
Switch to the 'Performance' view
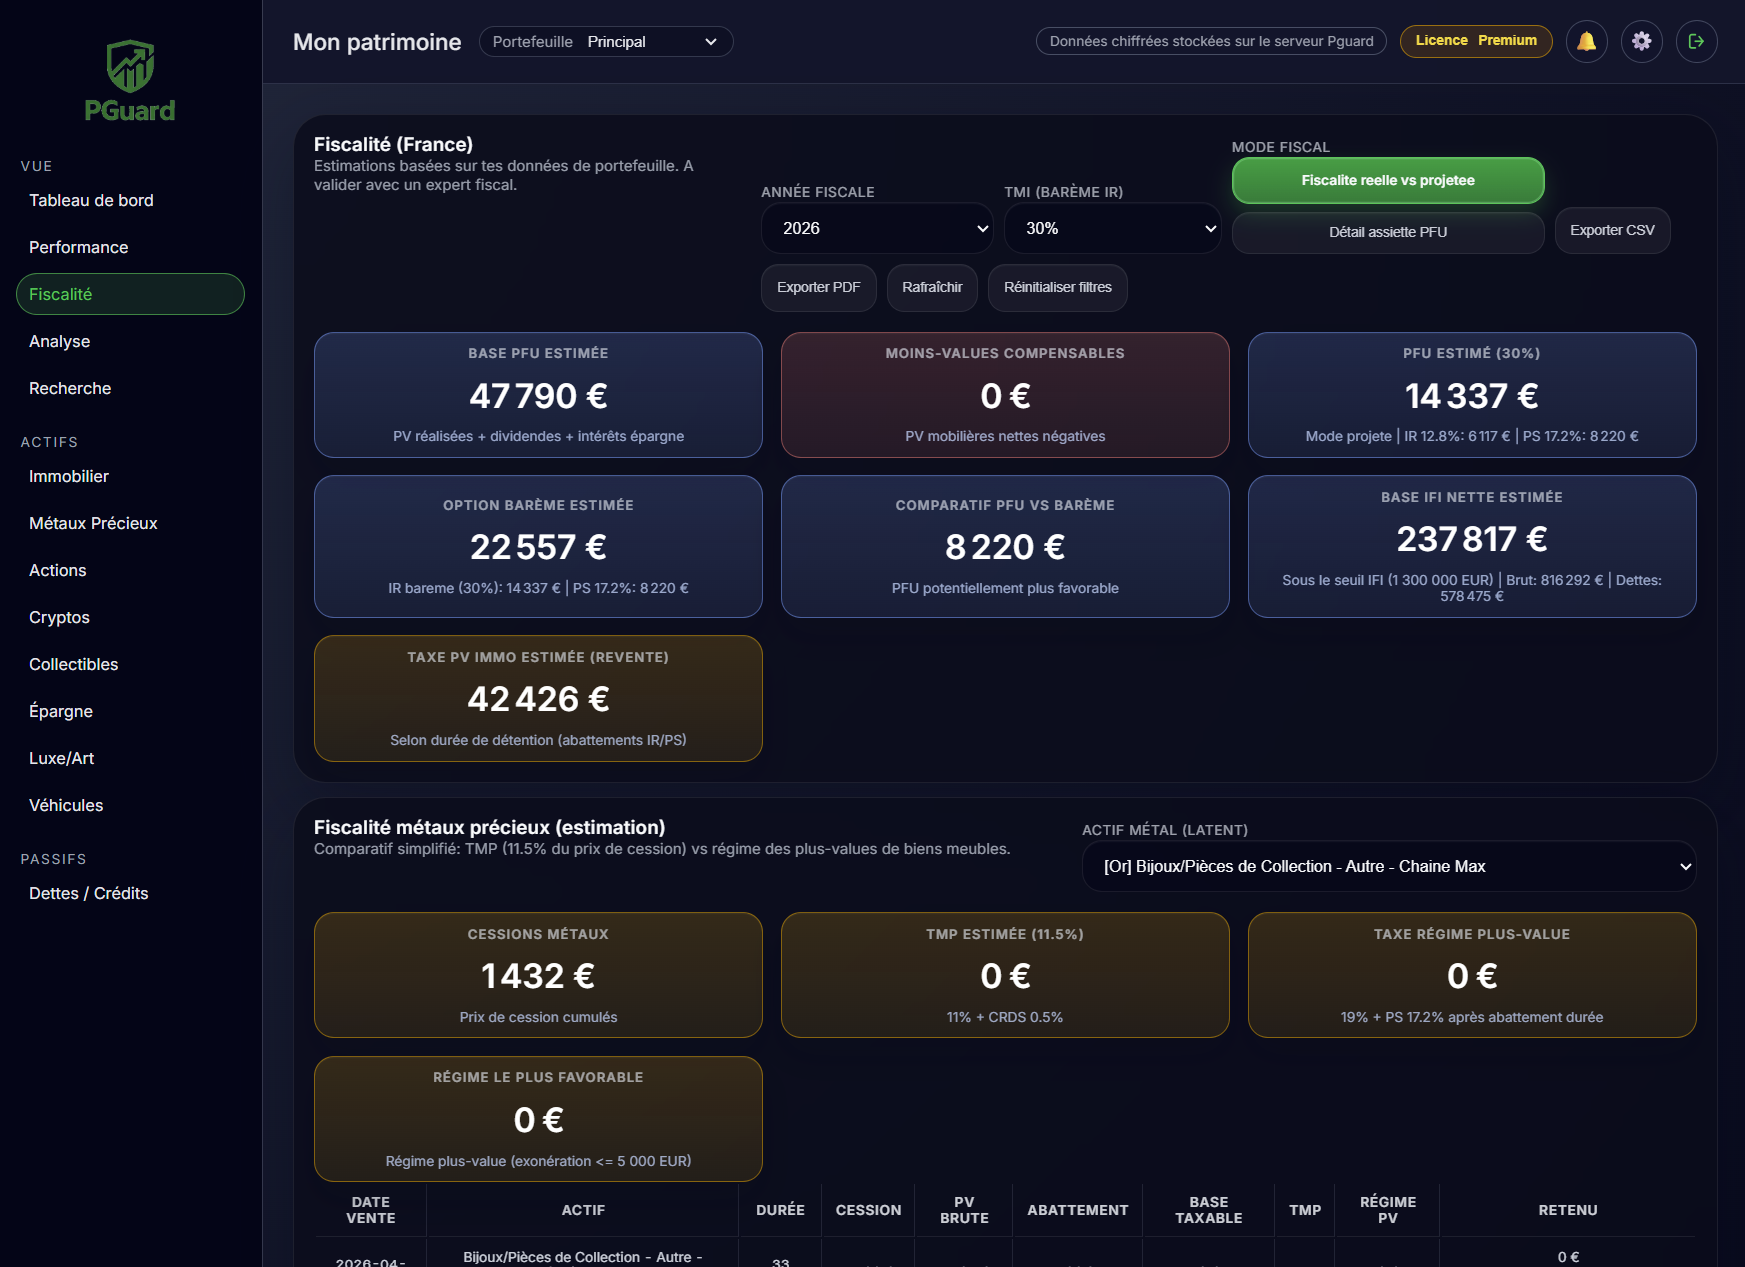(x=78, y=247)
